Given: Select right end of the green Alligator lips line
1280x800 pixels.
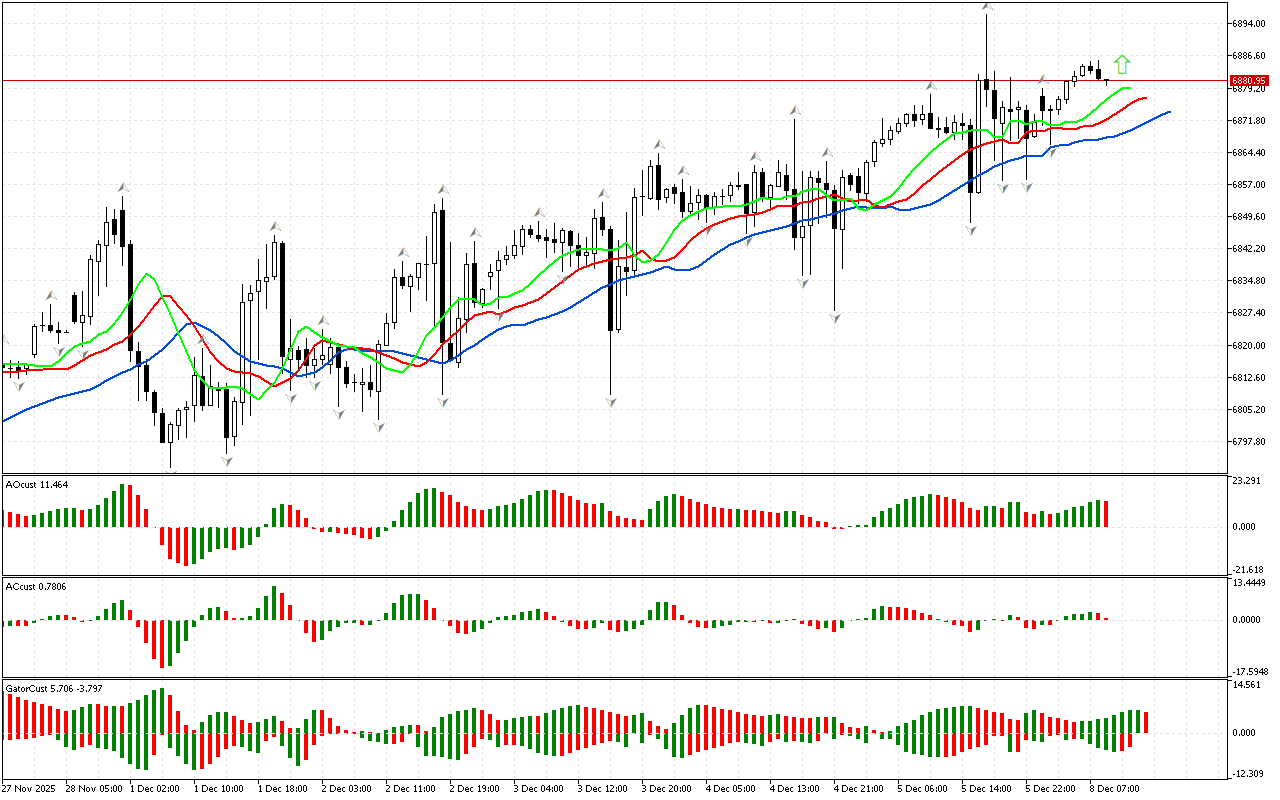Looking at the screenshot, I should pos(1130,88).
